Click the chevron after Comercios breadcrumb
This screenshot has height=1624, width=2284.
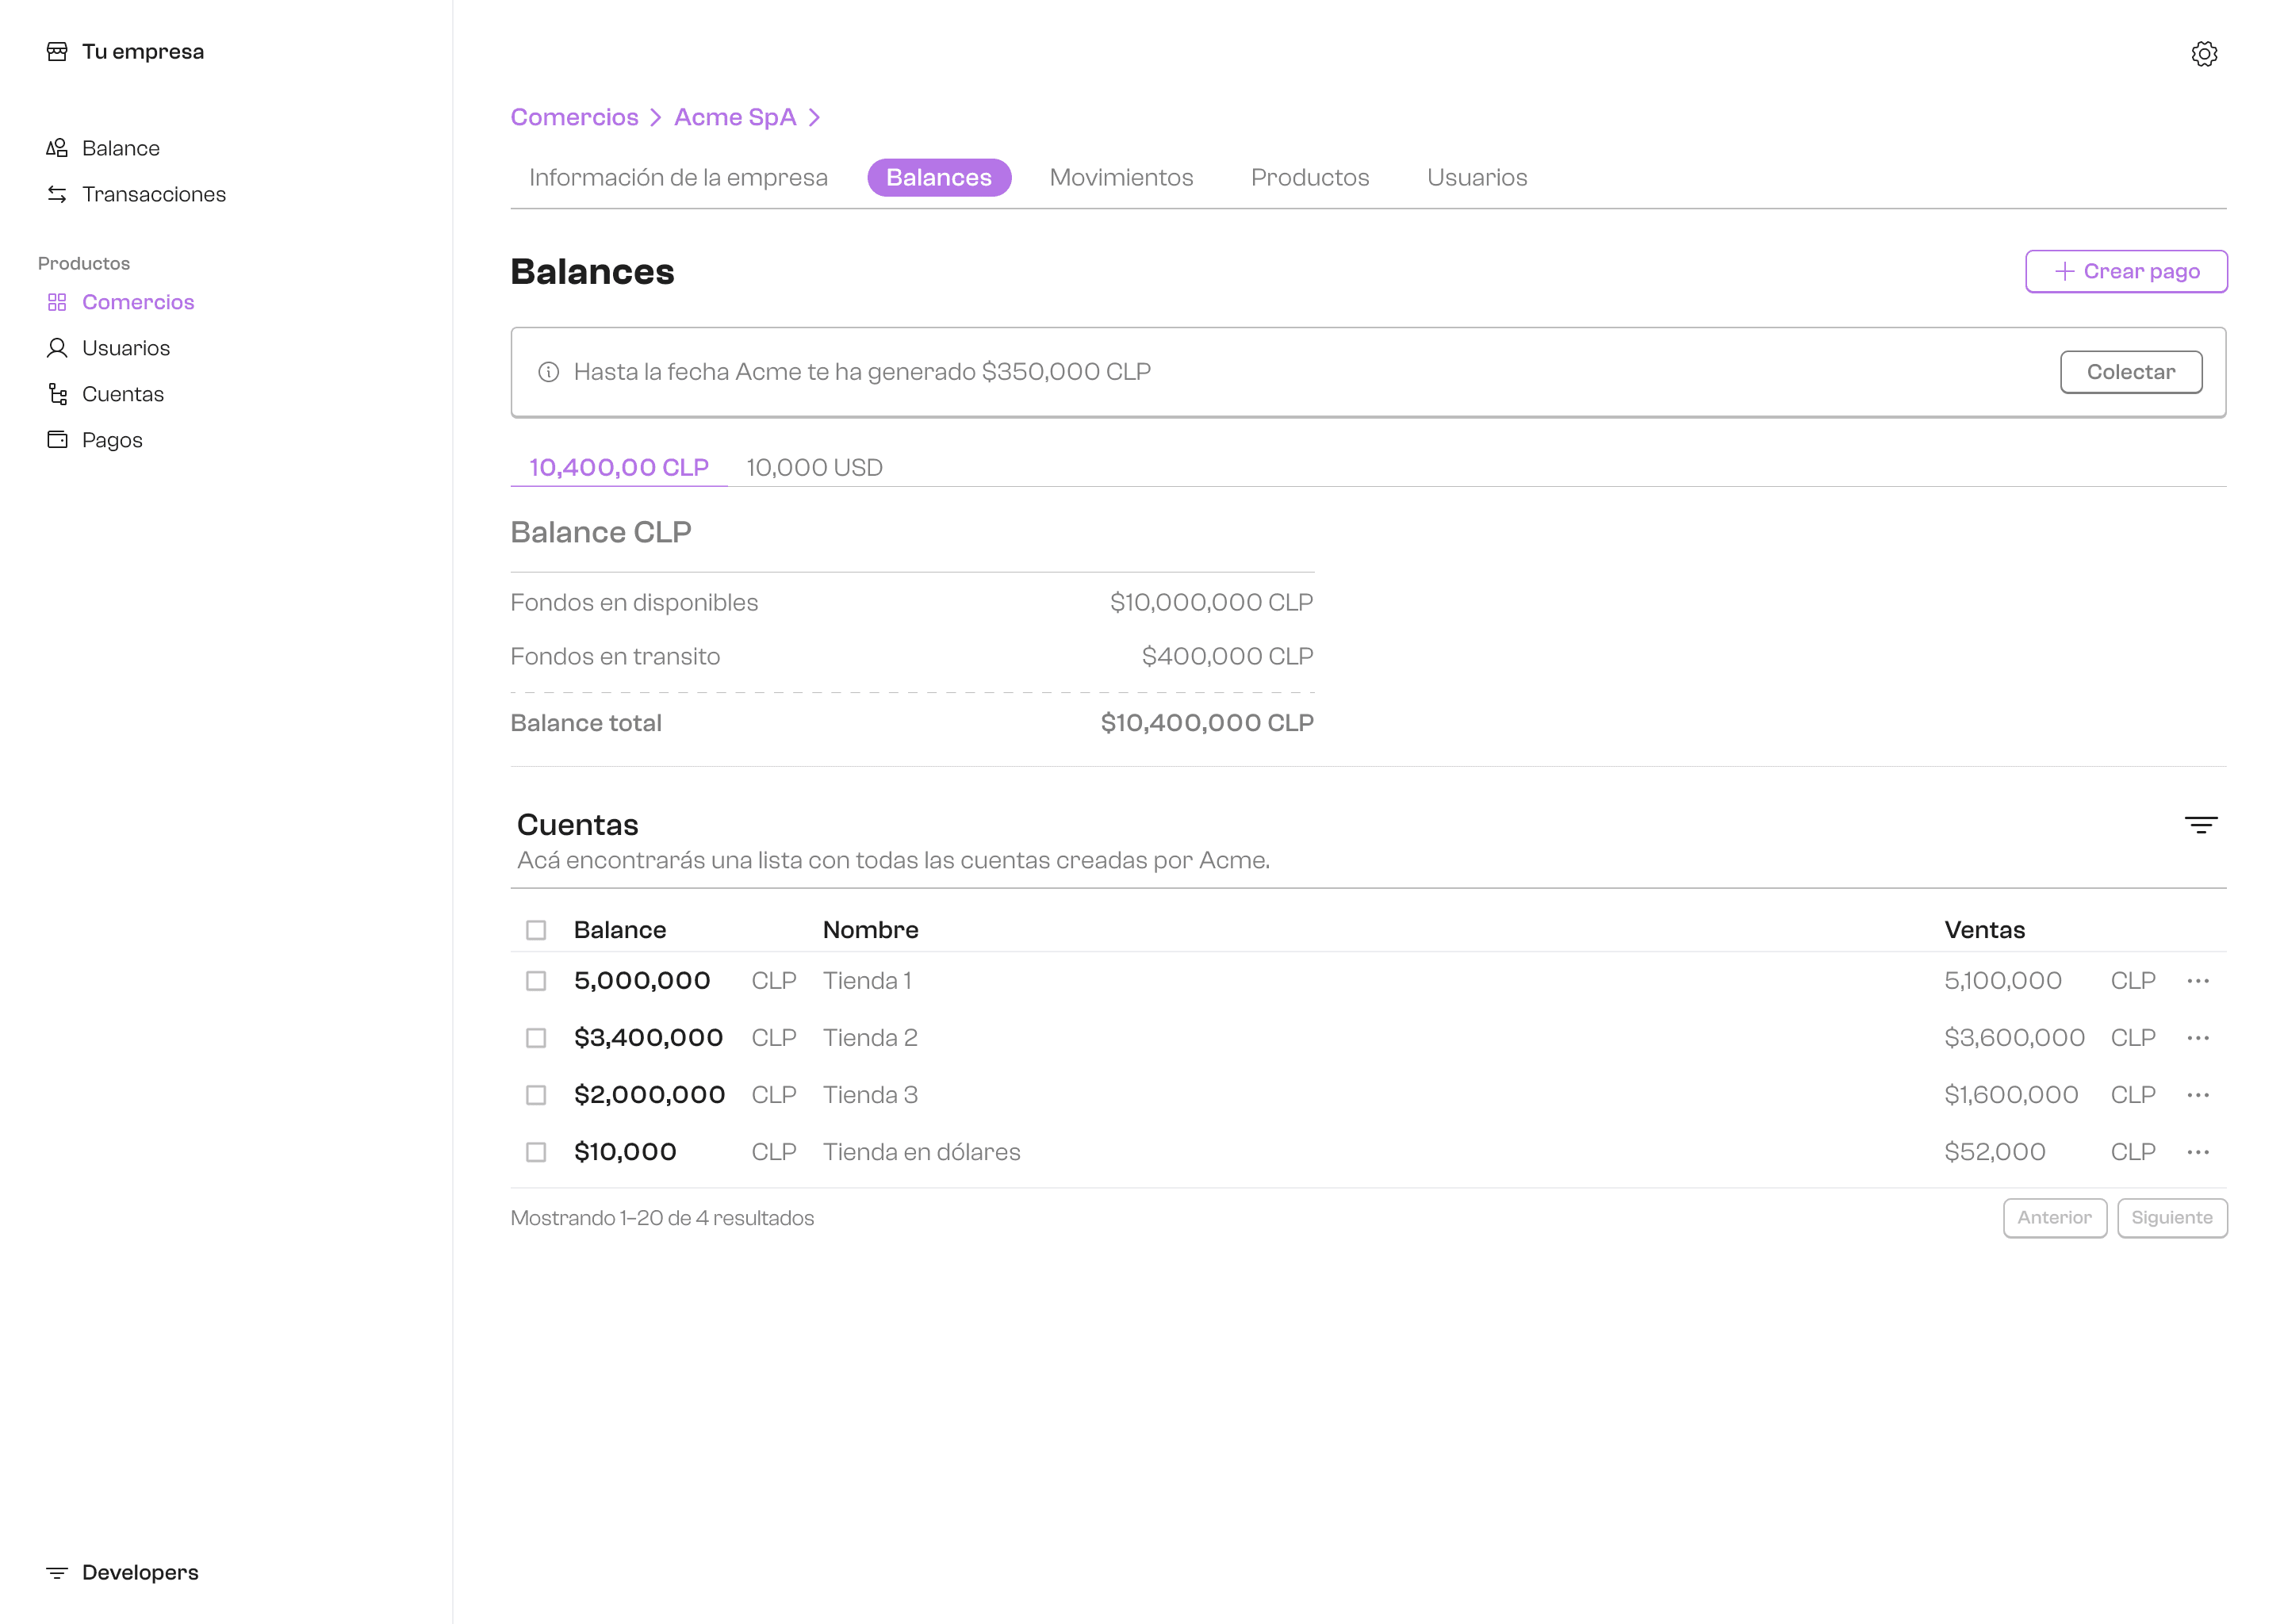[656, 118]
